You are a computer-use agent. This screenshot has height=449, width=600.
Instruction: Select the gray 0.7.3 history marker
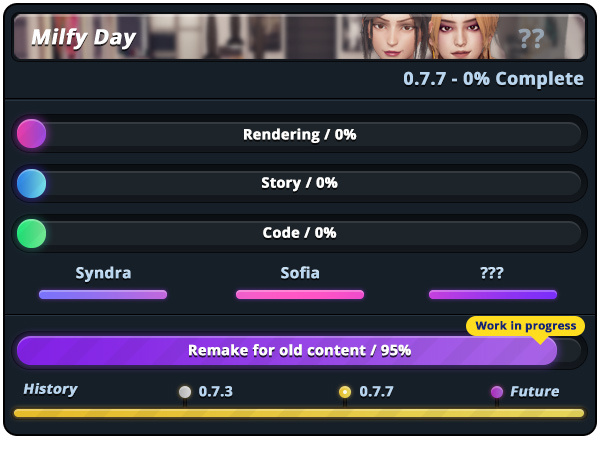point(185,392)
